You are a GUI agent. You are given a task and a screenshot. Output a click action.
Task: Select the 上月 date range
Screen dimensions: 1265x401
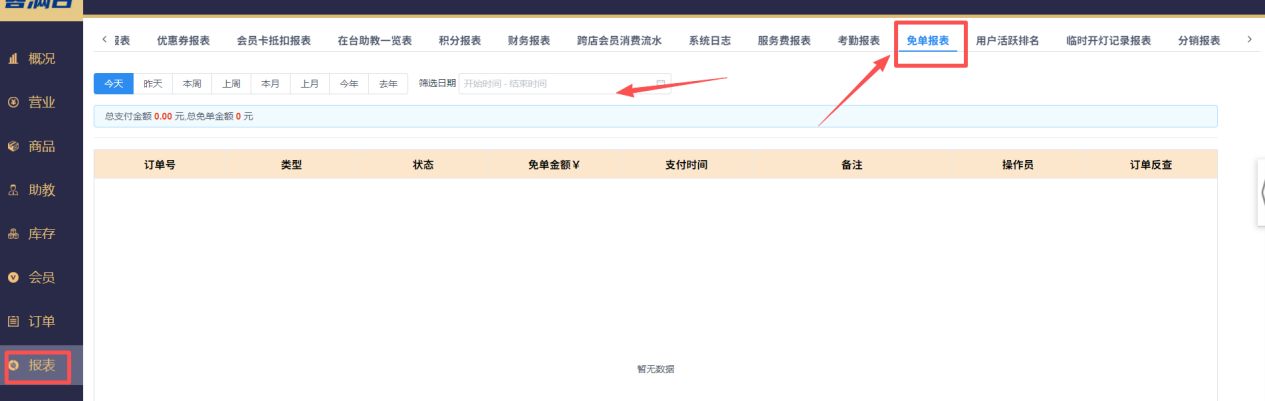tap(309, 84)
